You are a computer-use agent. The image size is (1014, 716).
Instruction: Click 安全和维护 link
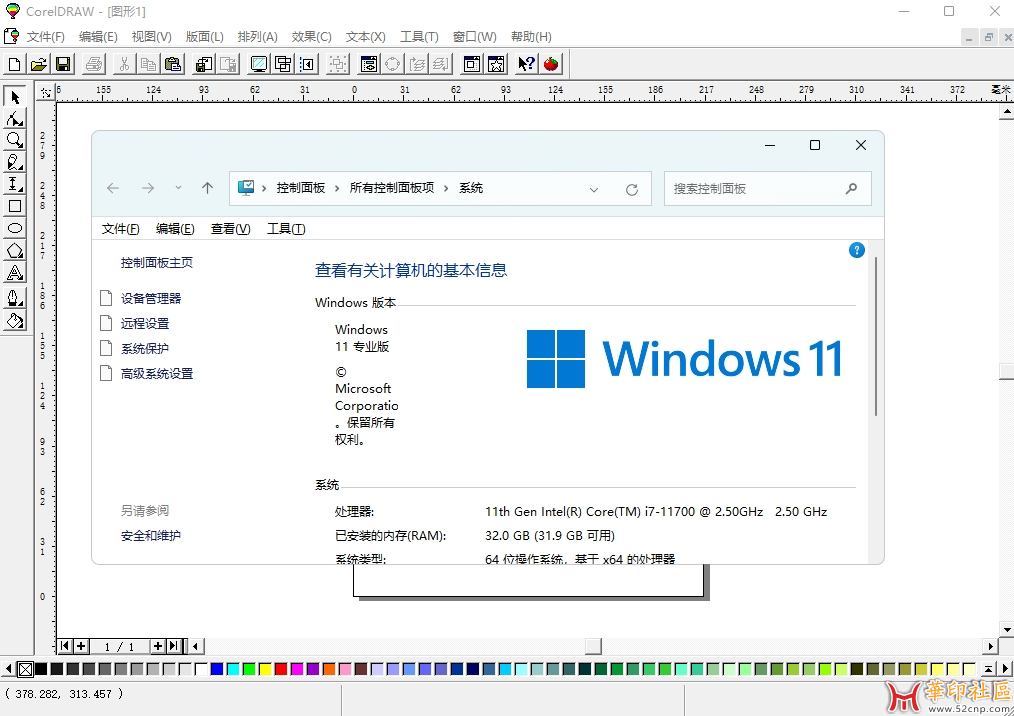click(x=151, y=536)
